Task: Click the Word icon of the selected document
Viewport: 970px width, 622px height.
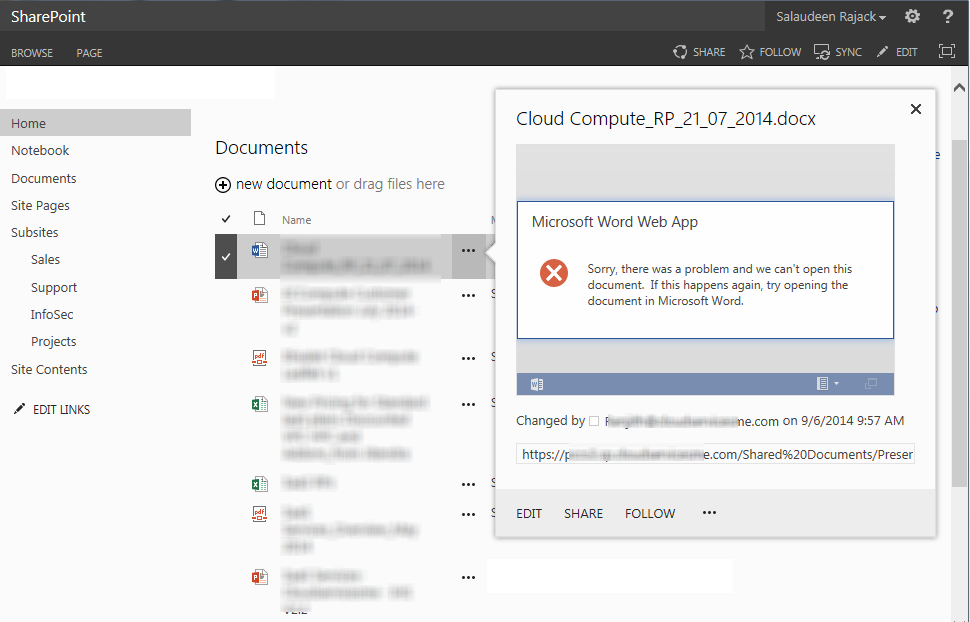Action: pos(260,250)
